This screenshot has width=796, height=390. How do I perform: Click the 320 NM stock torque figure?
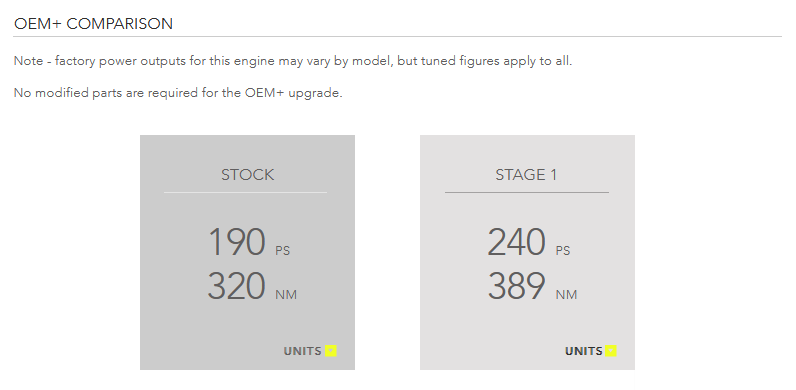point(252,286)
